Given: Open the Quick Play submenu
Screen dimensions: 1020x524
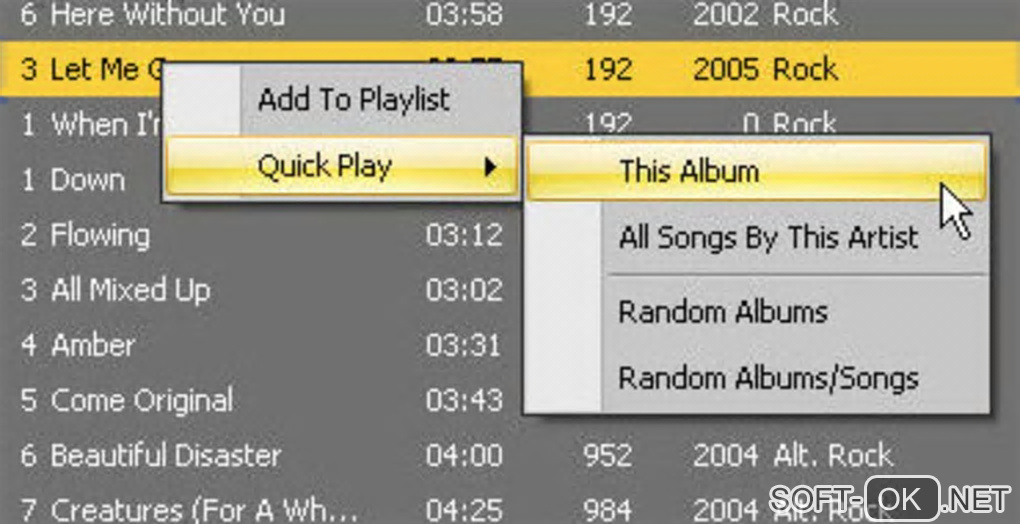Looking at the screenshot, I should (342, 166).
